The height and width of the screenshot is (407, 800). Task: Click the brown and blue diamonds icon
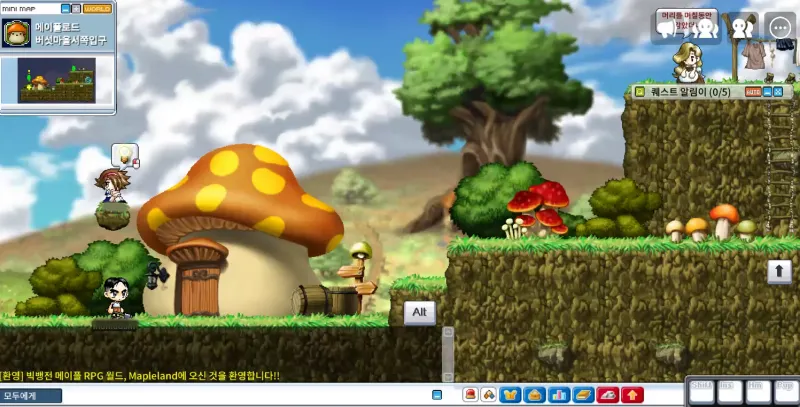(489, 395)
